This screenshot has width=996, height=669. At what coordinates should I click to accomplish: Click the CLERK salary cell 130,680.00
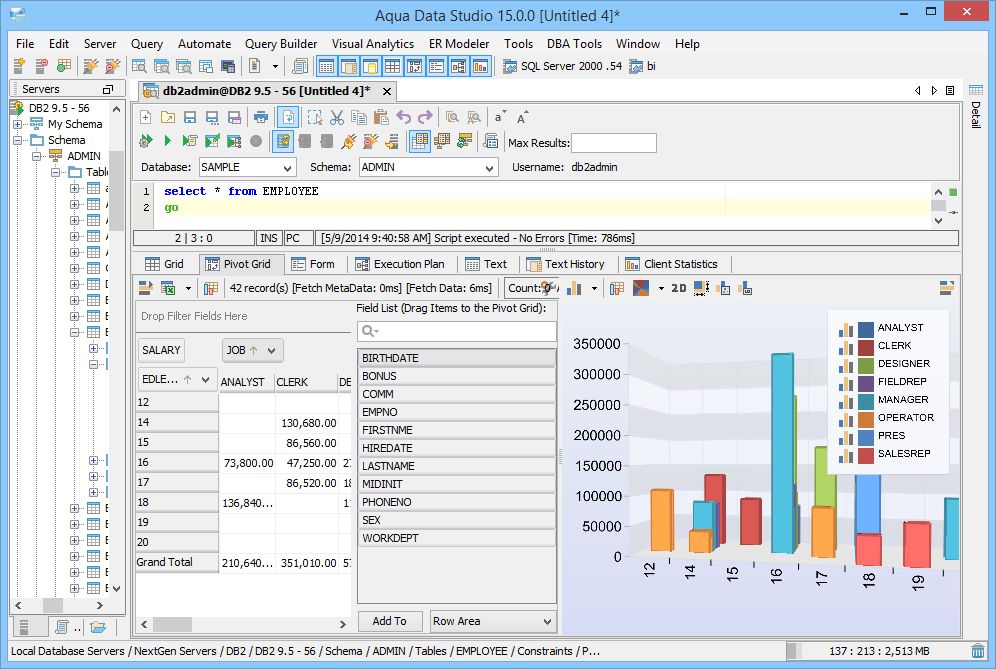pyautogui.click(x=309, y=423)
